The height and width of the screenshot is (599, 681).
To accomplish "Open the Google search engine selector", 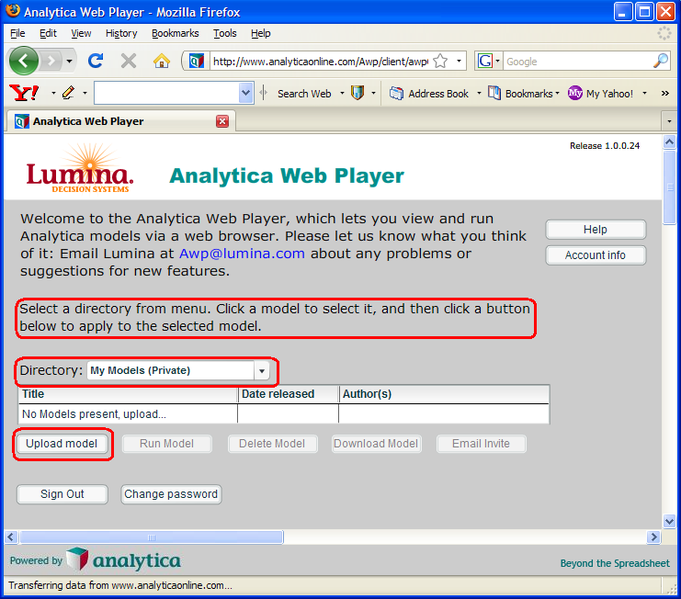I will [x=488, y=61].
